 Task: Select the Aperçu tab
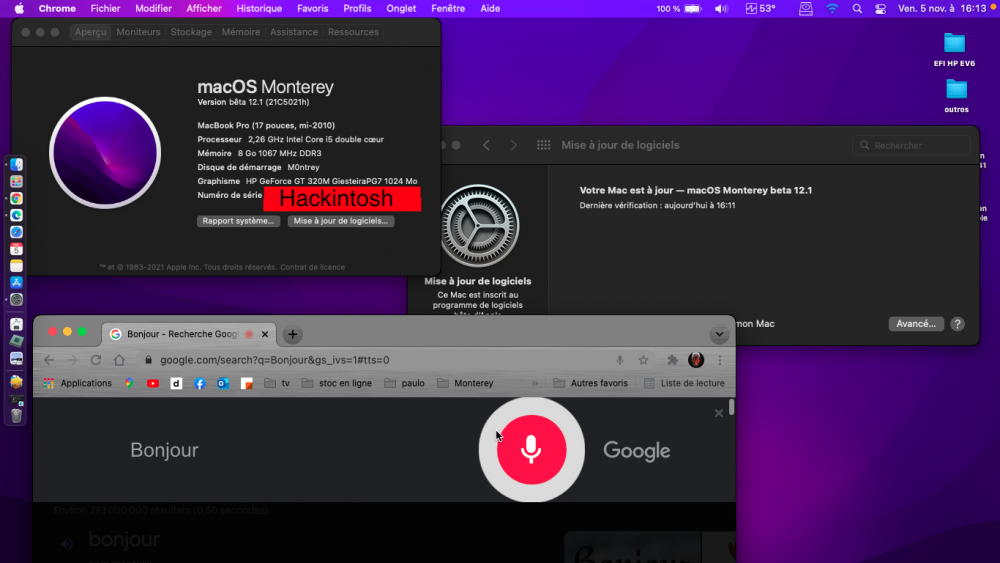(91, 32)
